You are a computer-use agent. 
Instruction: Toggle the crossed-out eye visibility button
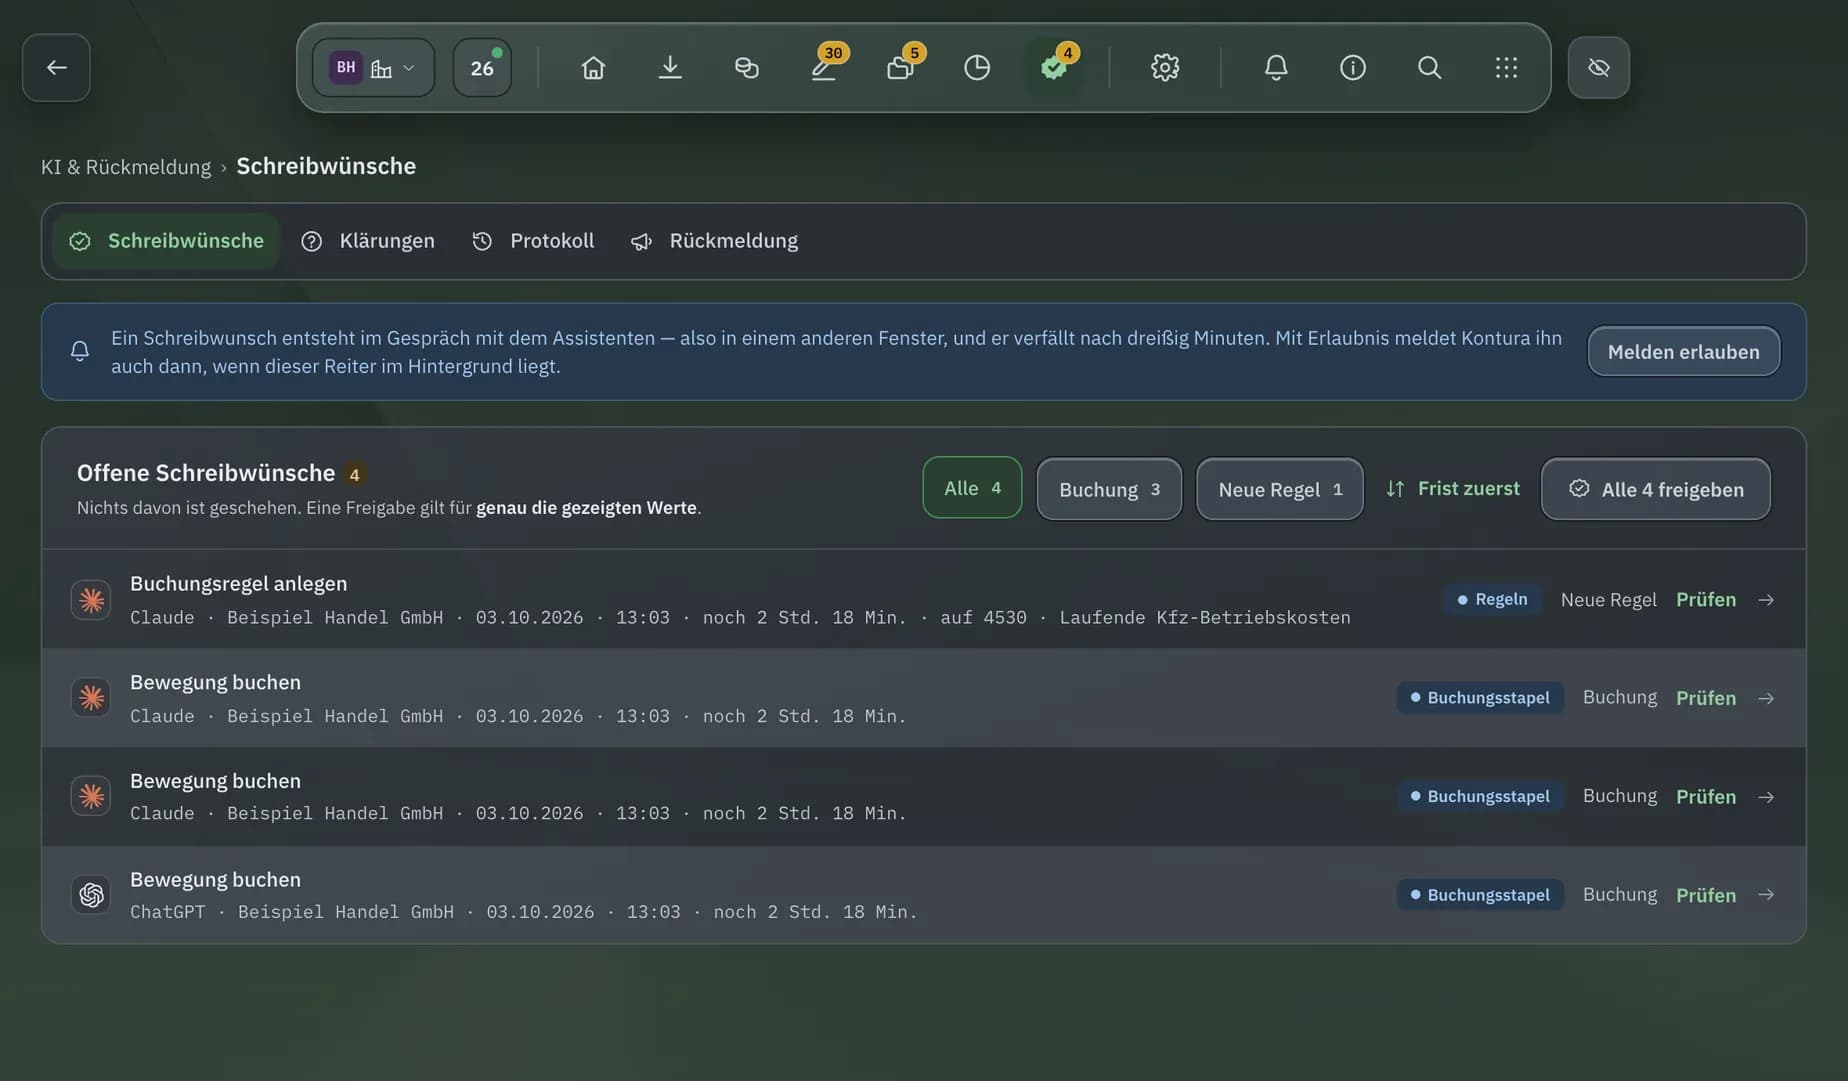tap(1599, 67)
